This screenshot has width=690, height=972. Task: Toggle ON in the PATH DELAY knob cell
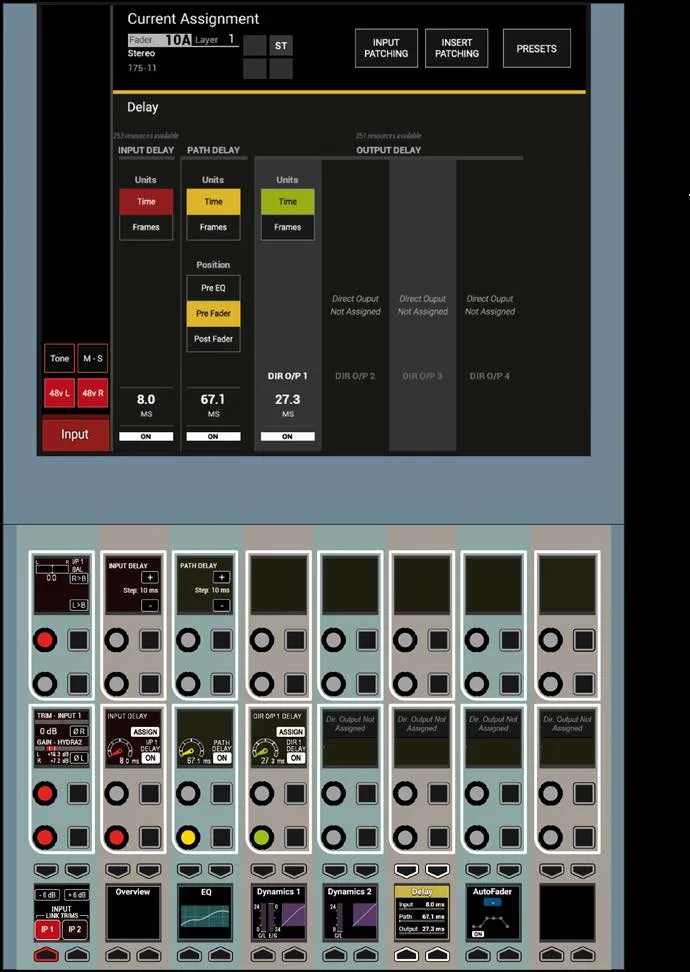click(x=221, y=758)
